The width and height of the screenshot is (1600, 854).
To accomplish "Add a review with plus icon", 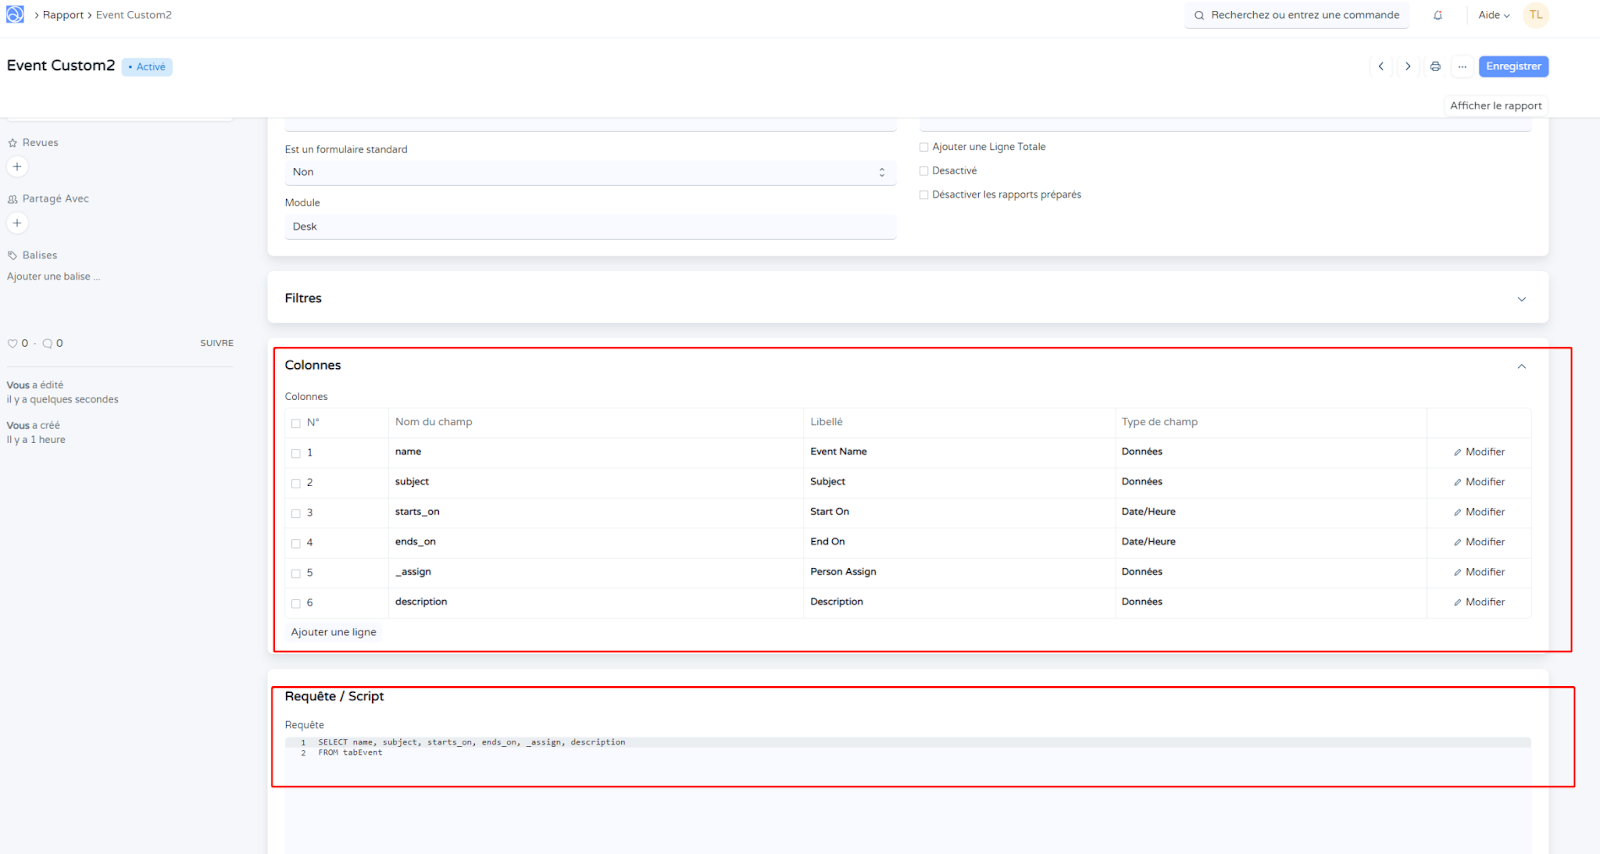I will coord(17,167).
